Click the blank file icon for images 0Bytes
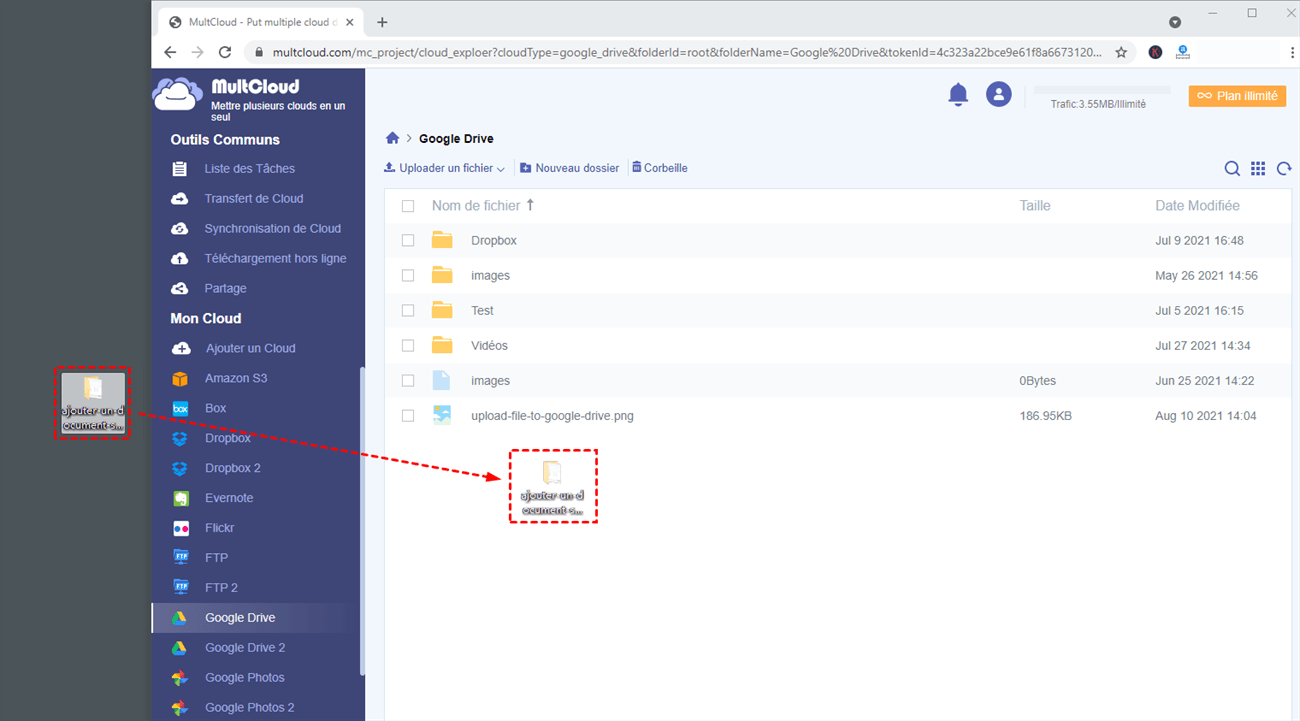 coord(442,380)
